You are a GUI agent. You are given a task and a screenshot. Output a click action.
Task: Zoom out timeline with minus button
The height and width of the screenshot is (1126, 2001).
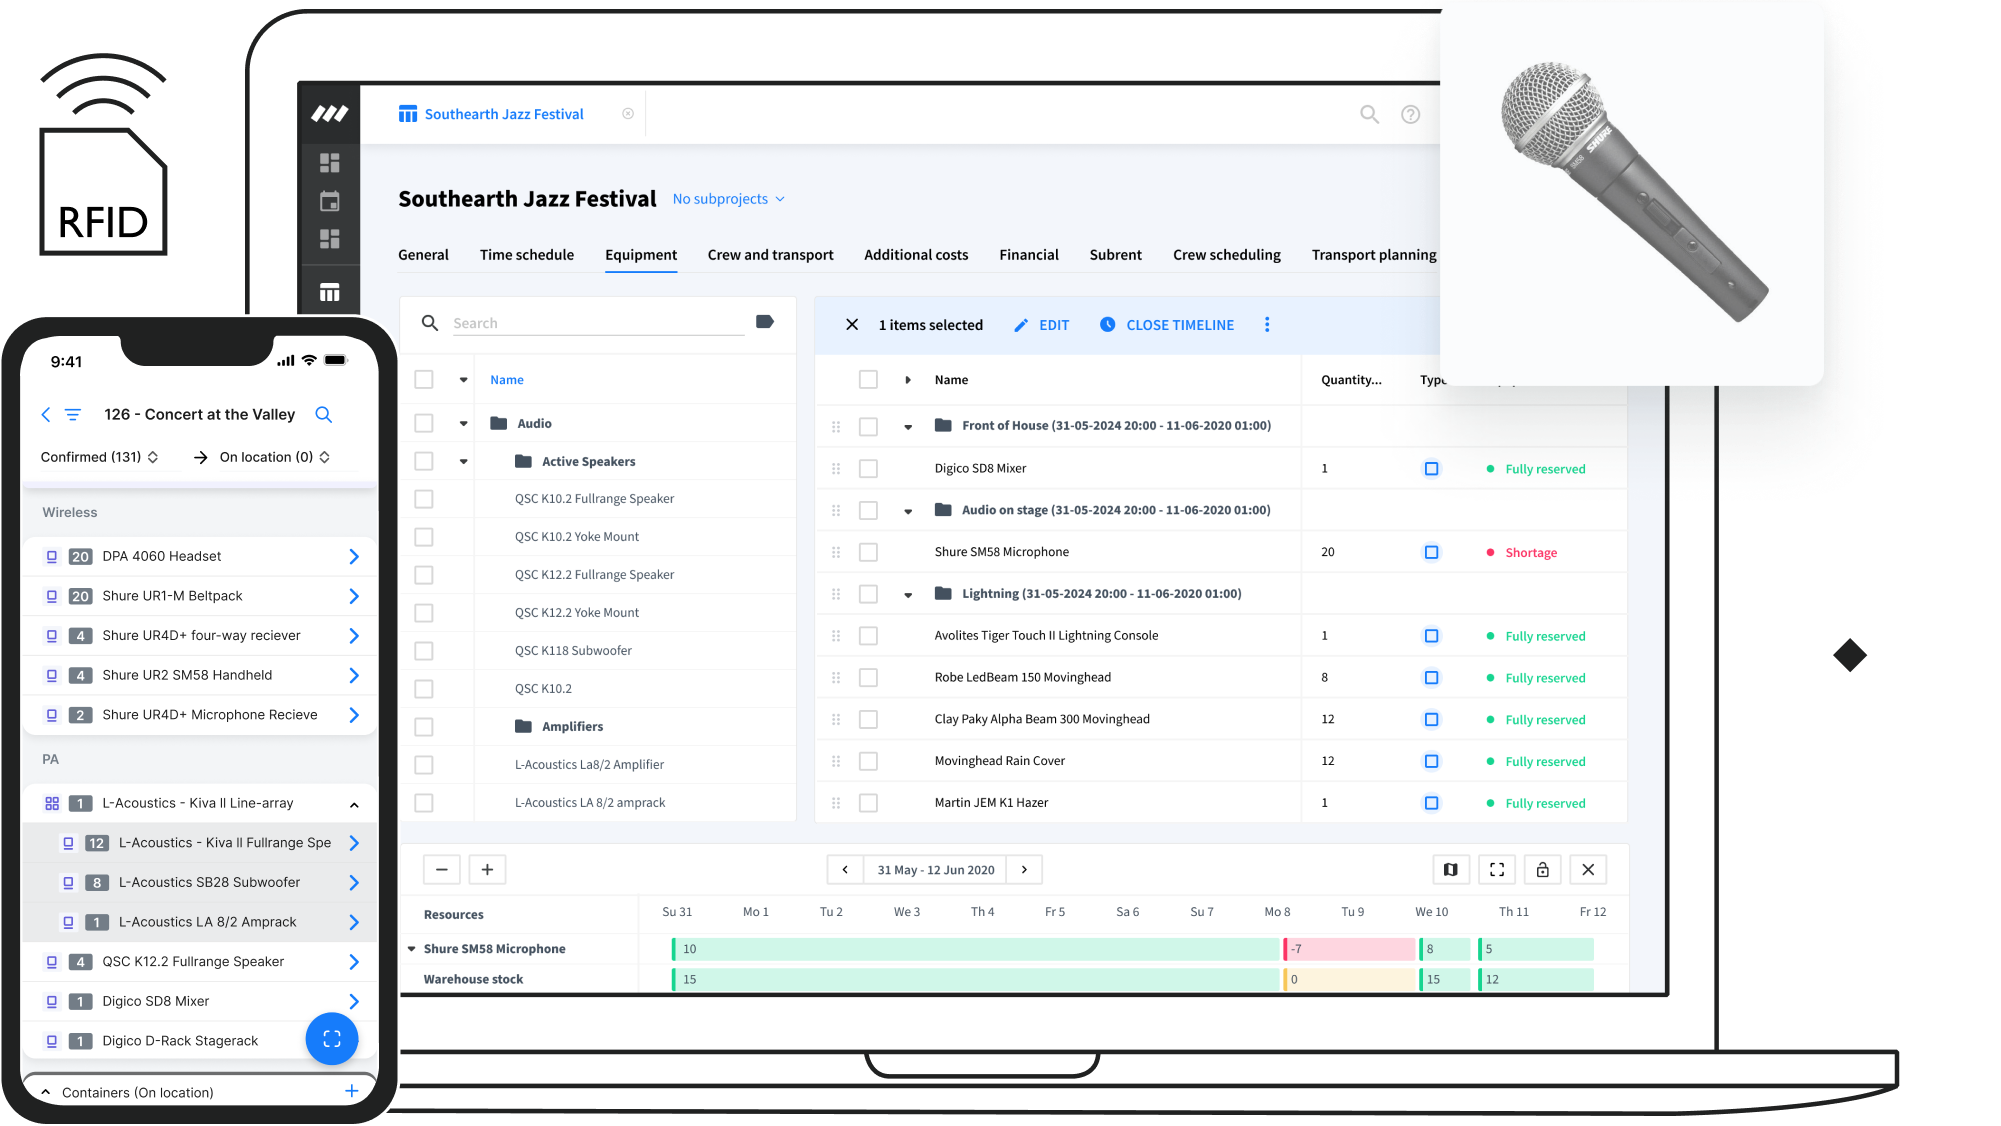(441, 869)
